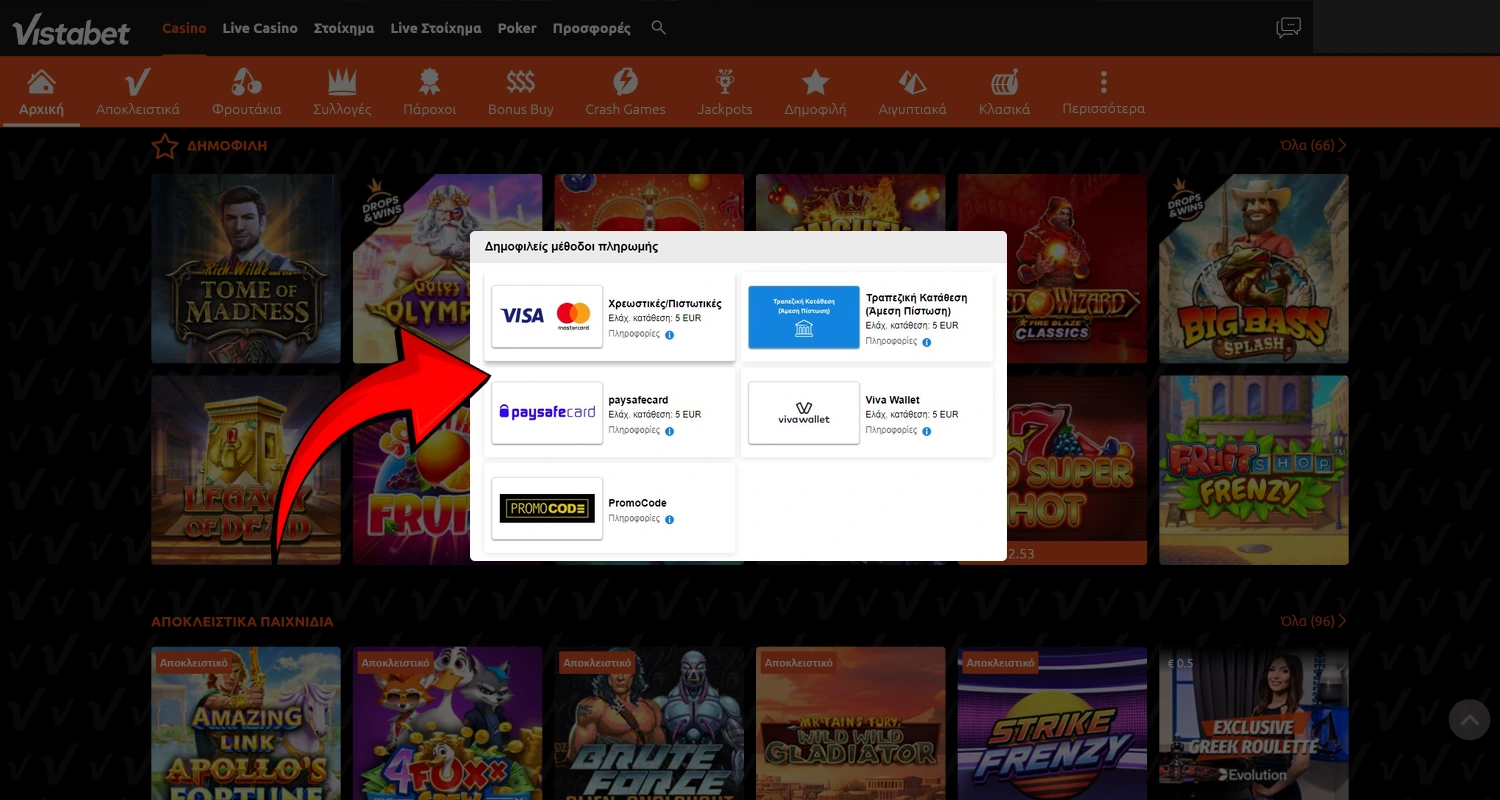Click the Vistabet logo
Screen dimensions: 1500x800
click(72, 30)
